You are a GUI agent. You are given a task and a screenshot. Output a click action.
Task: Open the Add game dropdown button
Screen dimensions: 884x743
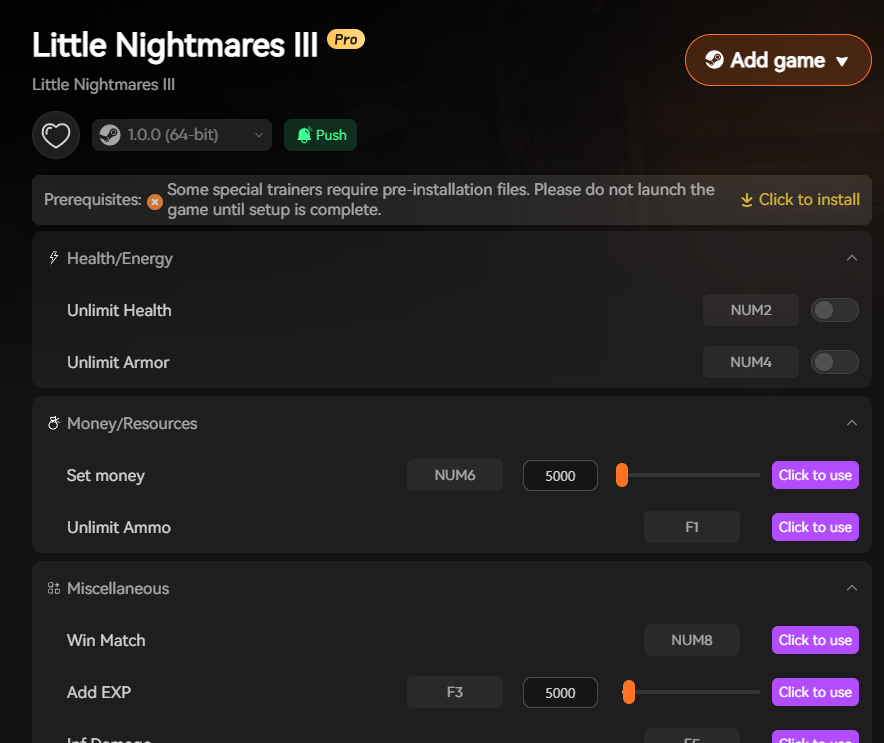[778, 60]
